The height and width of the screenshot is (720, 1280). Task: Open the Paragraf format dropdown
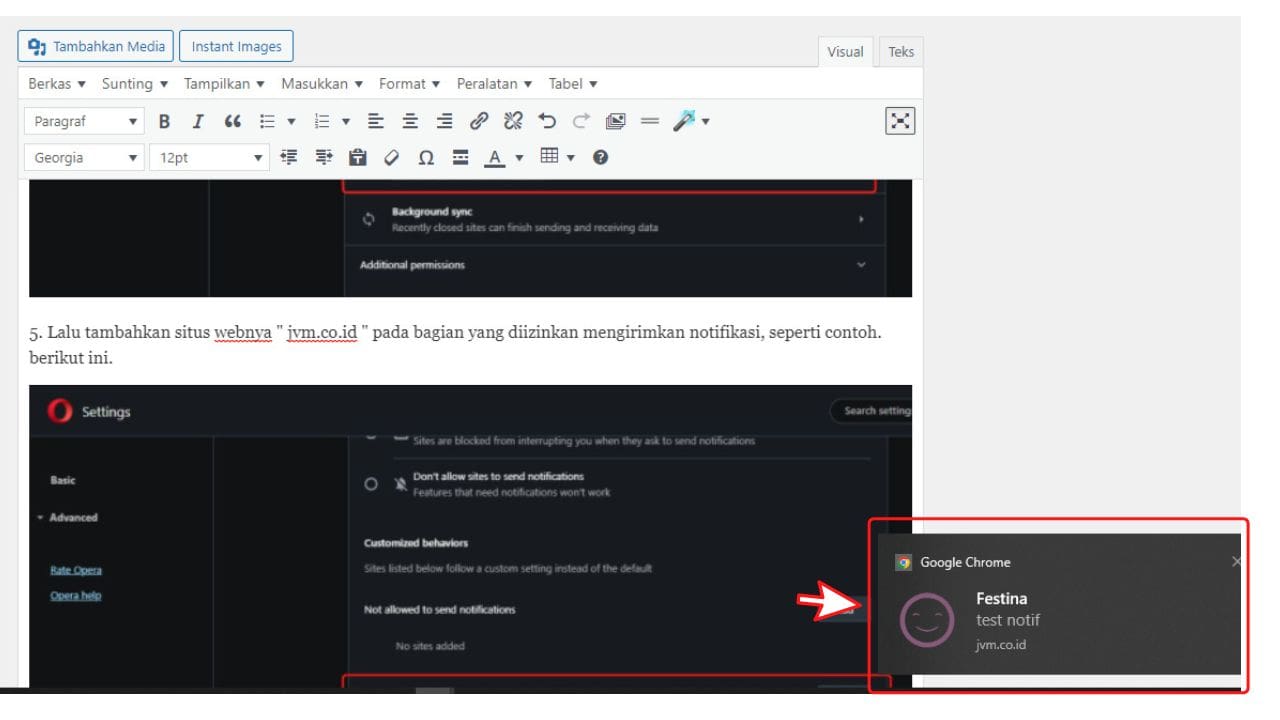point(85,121)
